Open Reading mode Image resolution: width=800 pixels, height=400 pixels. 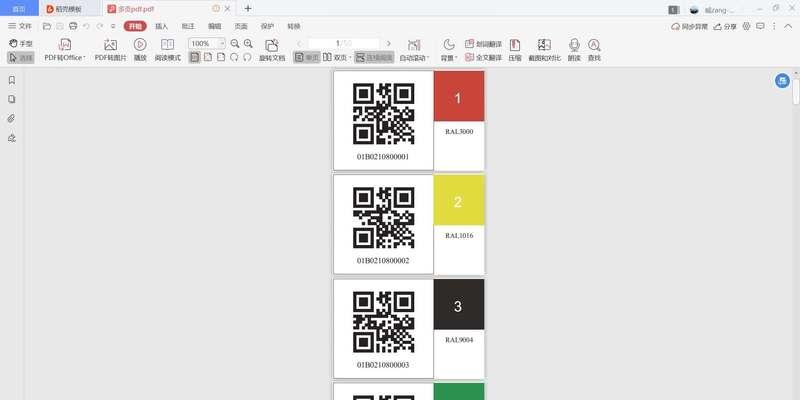[167, 51]
